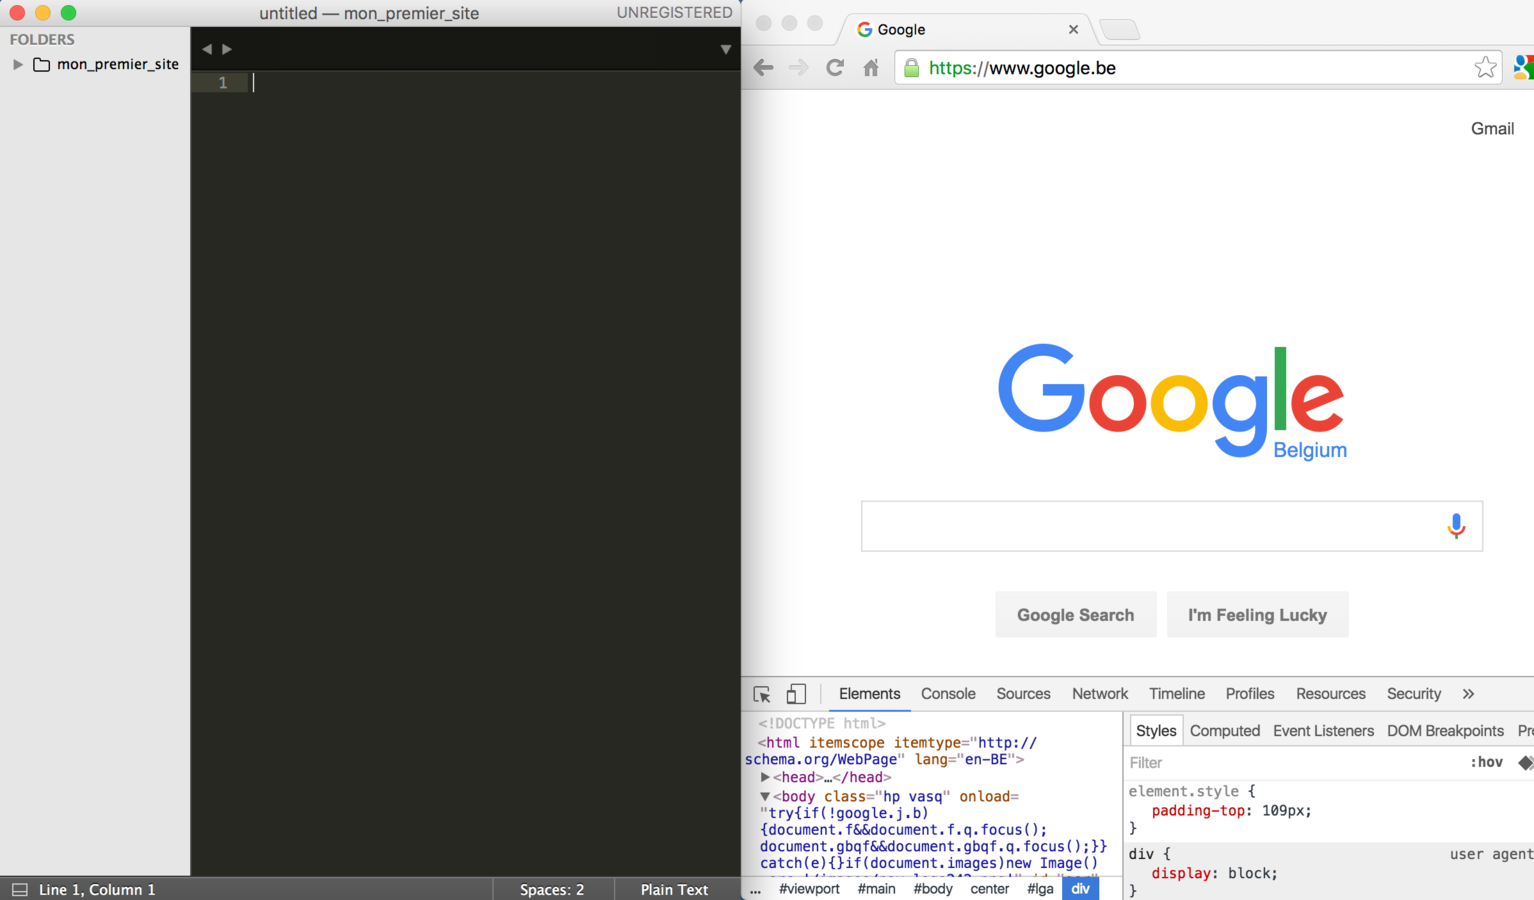Switch to the Security panel
This screenshot has height=900, width=1534.
[1414, 694]
